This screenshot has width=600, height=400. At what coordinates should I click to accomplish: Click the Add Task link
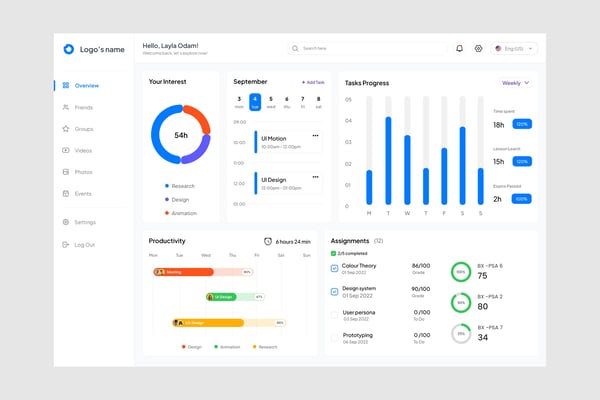pos(313,82)
